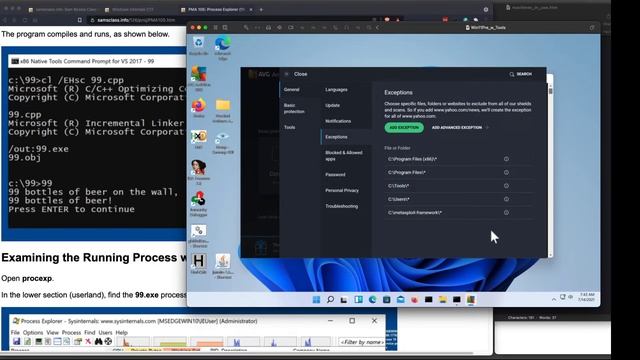Viewport: 640px width, 360px height.
Task: Click the icon on the C:\Program Files\* row
Action: (x=506, y=172)
